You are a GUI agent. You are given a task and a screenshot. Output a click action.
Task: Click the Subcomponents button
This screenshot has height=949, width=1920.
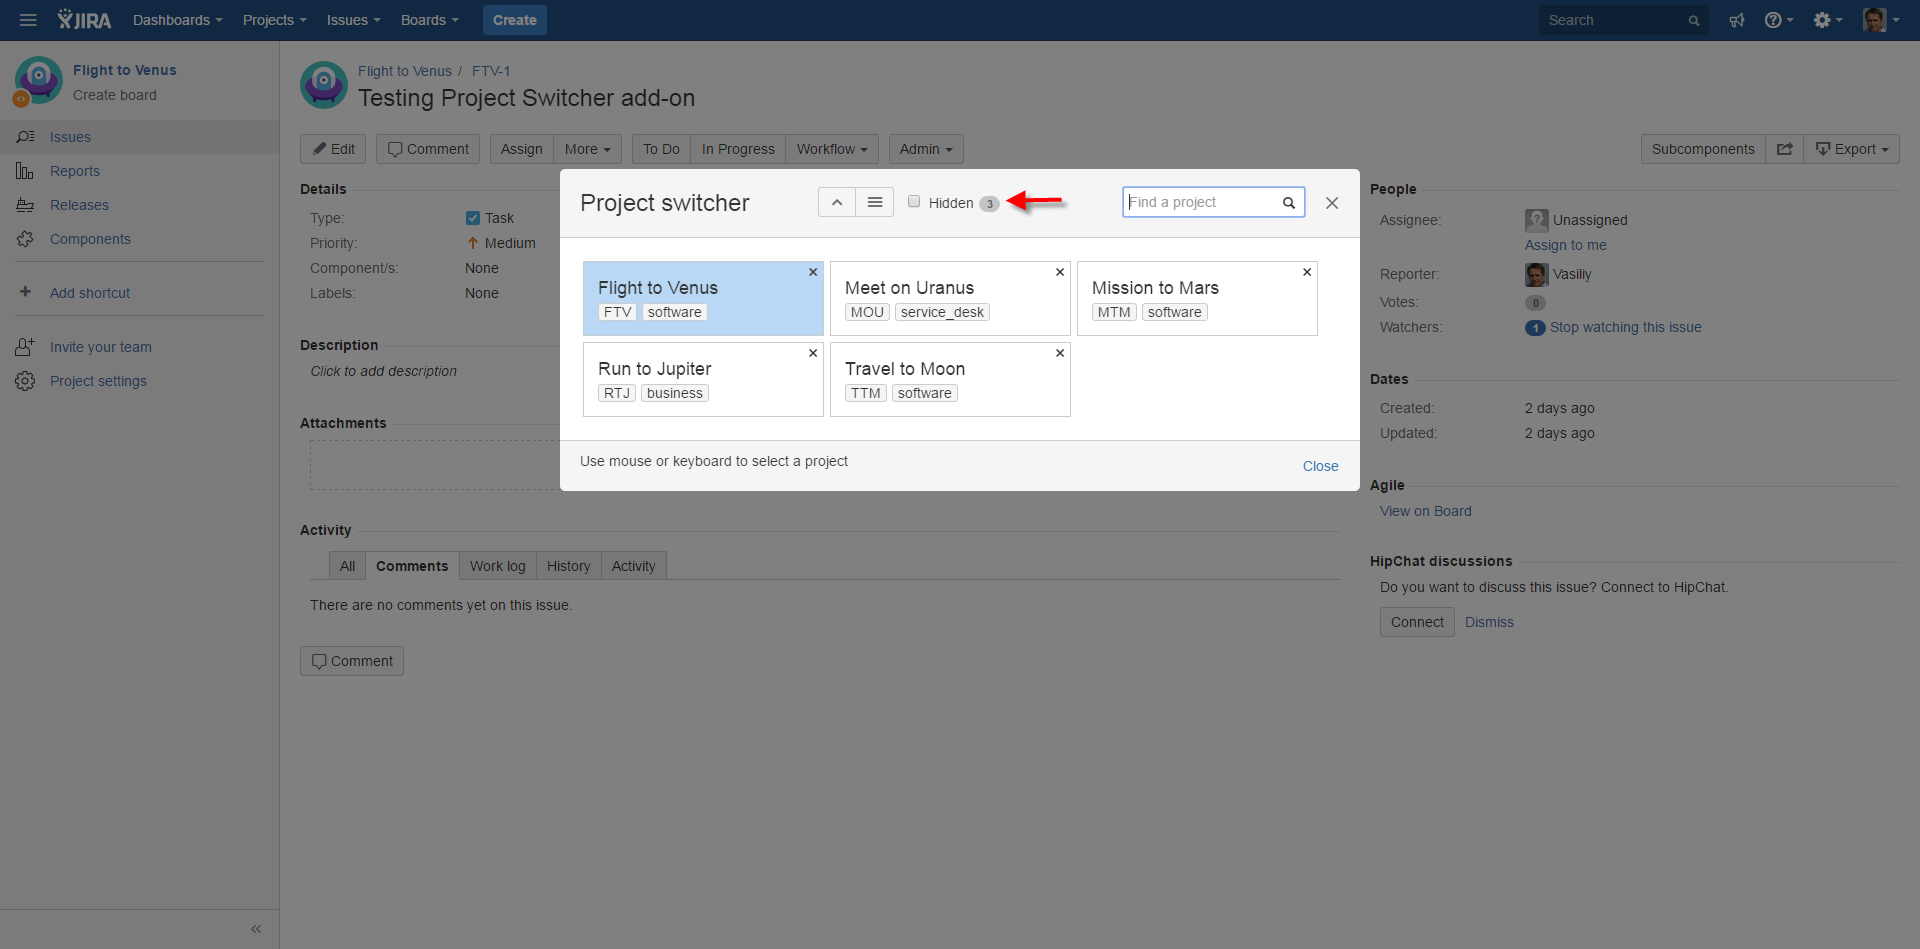pos(1703,149)
